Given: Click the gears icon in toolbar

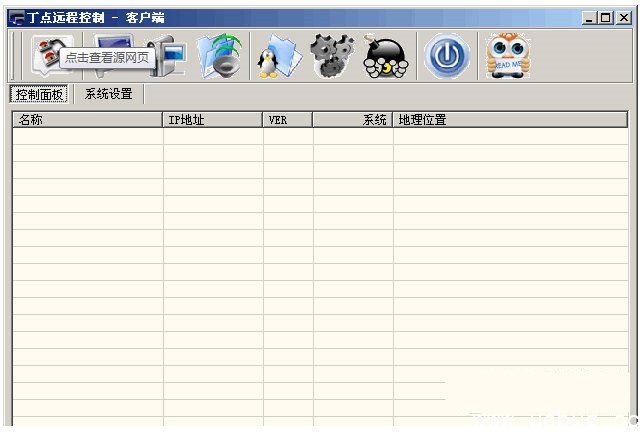Looking at the screenshot, I should click(x=331, y=56).
